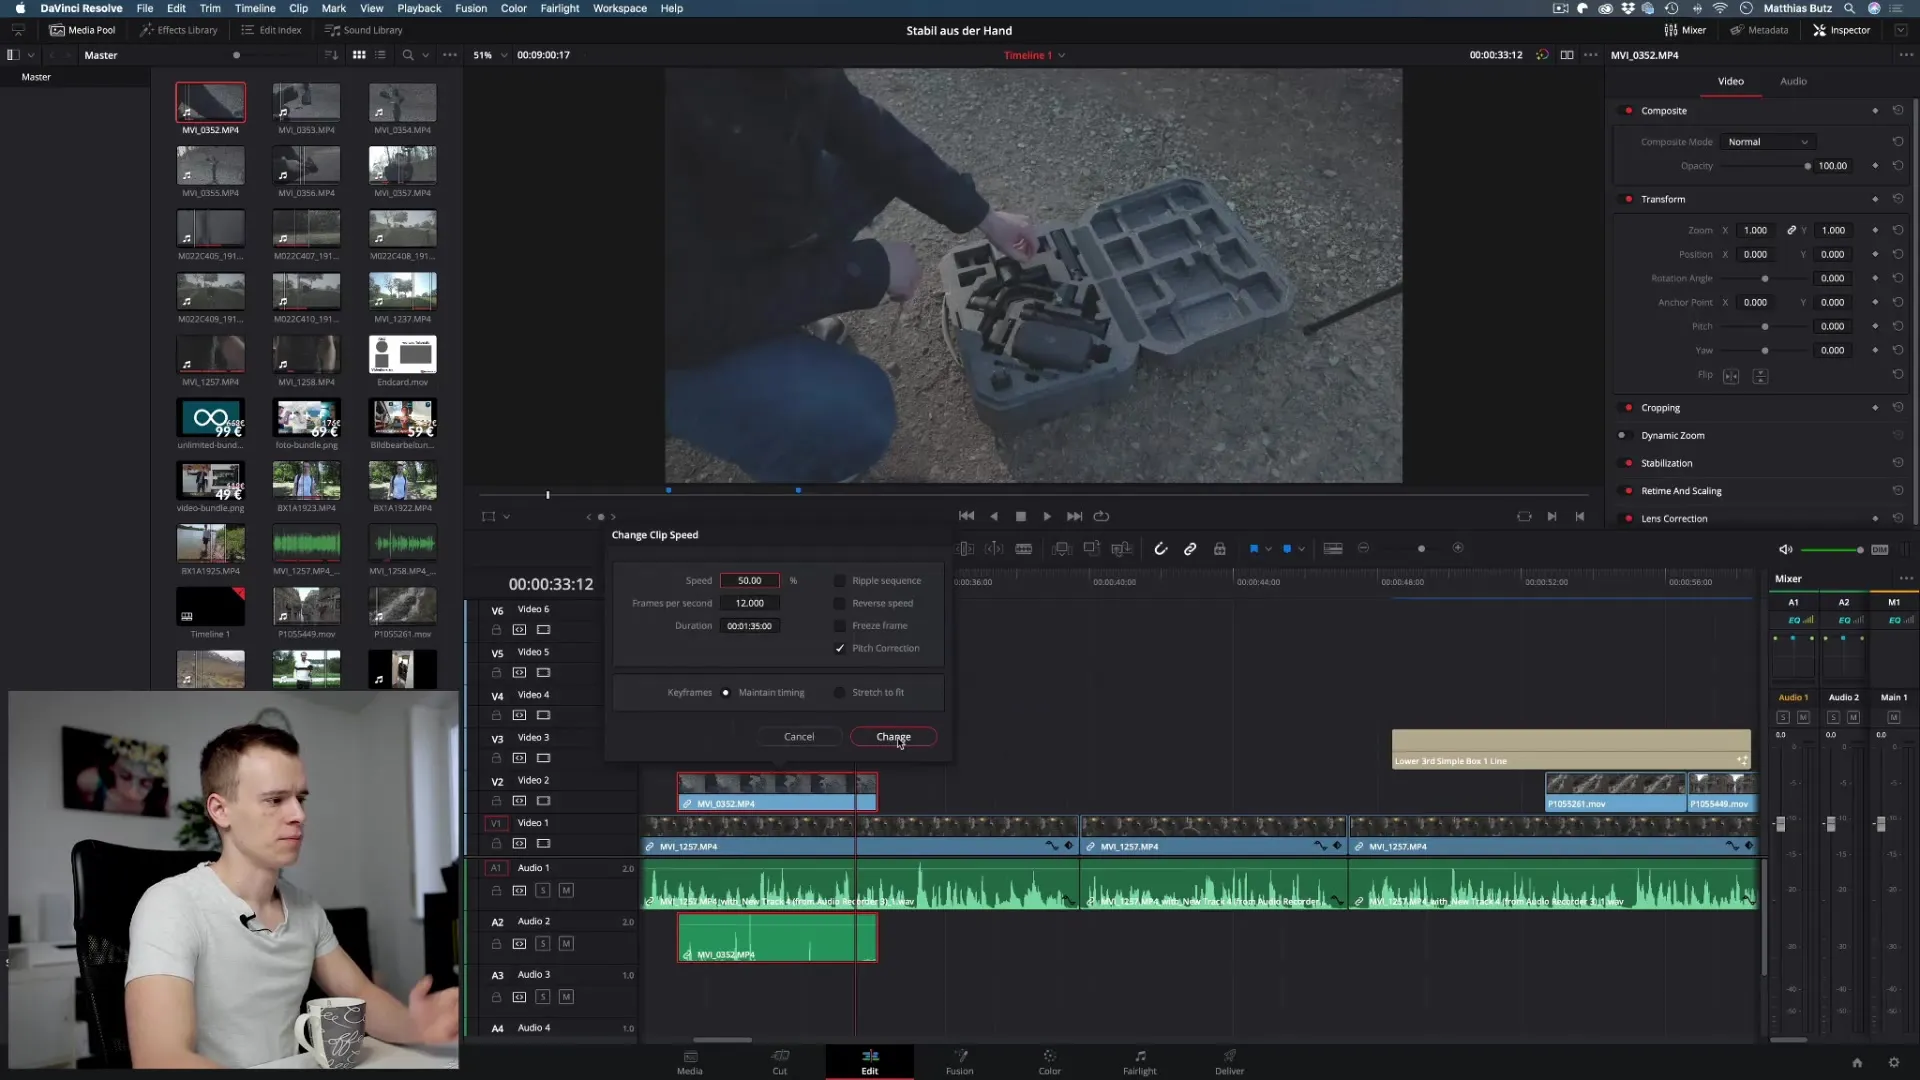Click the Change button in the speed dialog

[x=893, y=737]
